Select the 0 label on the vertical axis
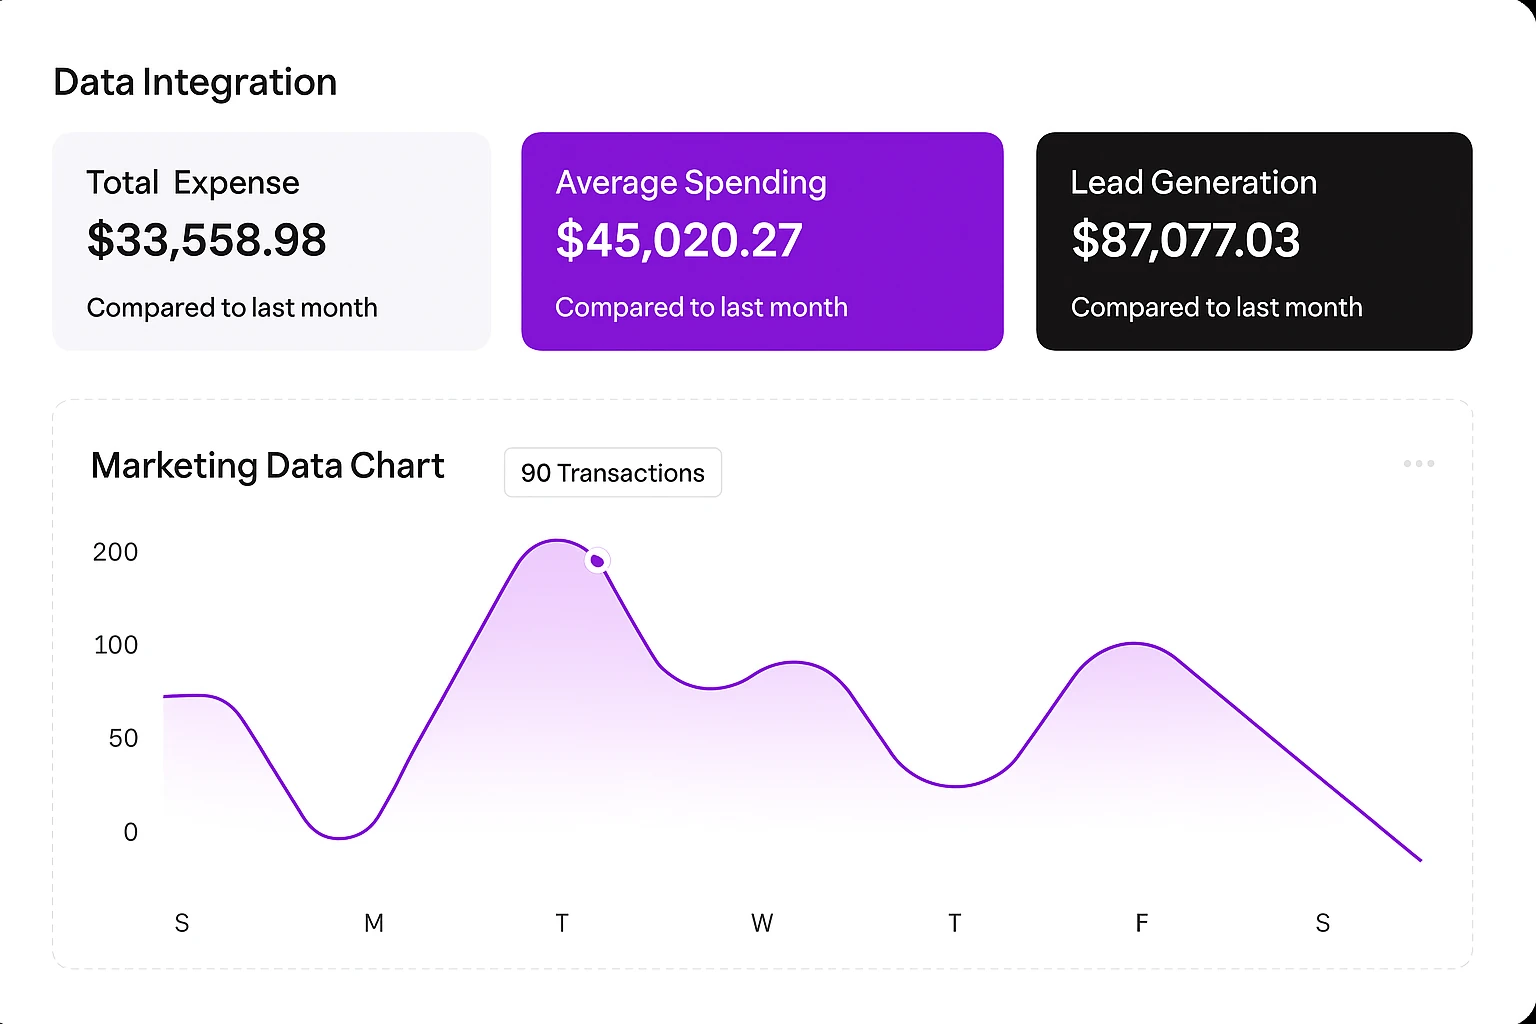This screenshot has height=1024, width=1536. (x=129, y=831)
